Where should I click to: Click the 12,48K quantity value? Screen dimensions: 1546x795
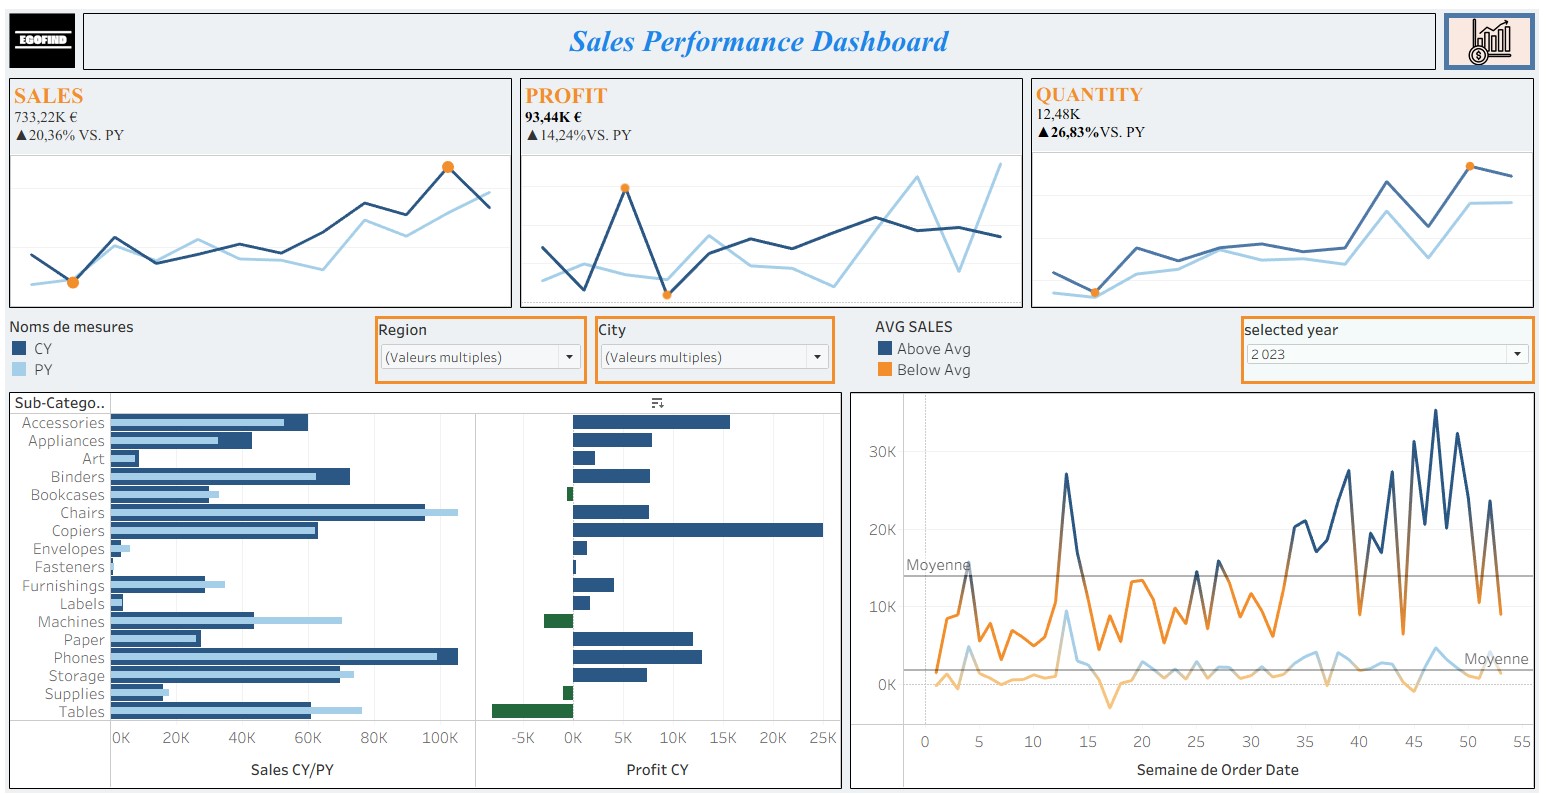[x=1058, y=114]
